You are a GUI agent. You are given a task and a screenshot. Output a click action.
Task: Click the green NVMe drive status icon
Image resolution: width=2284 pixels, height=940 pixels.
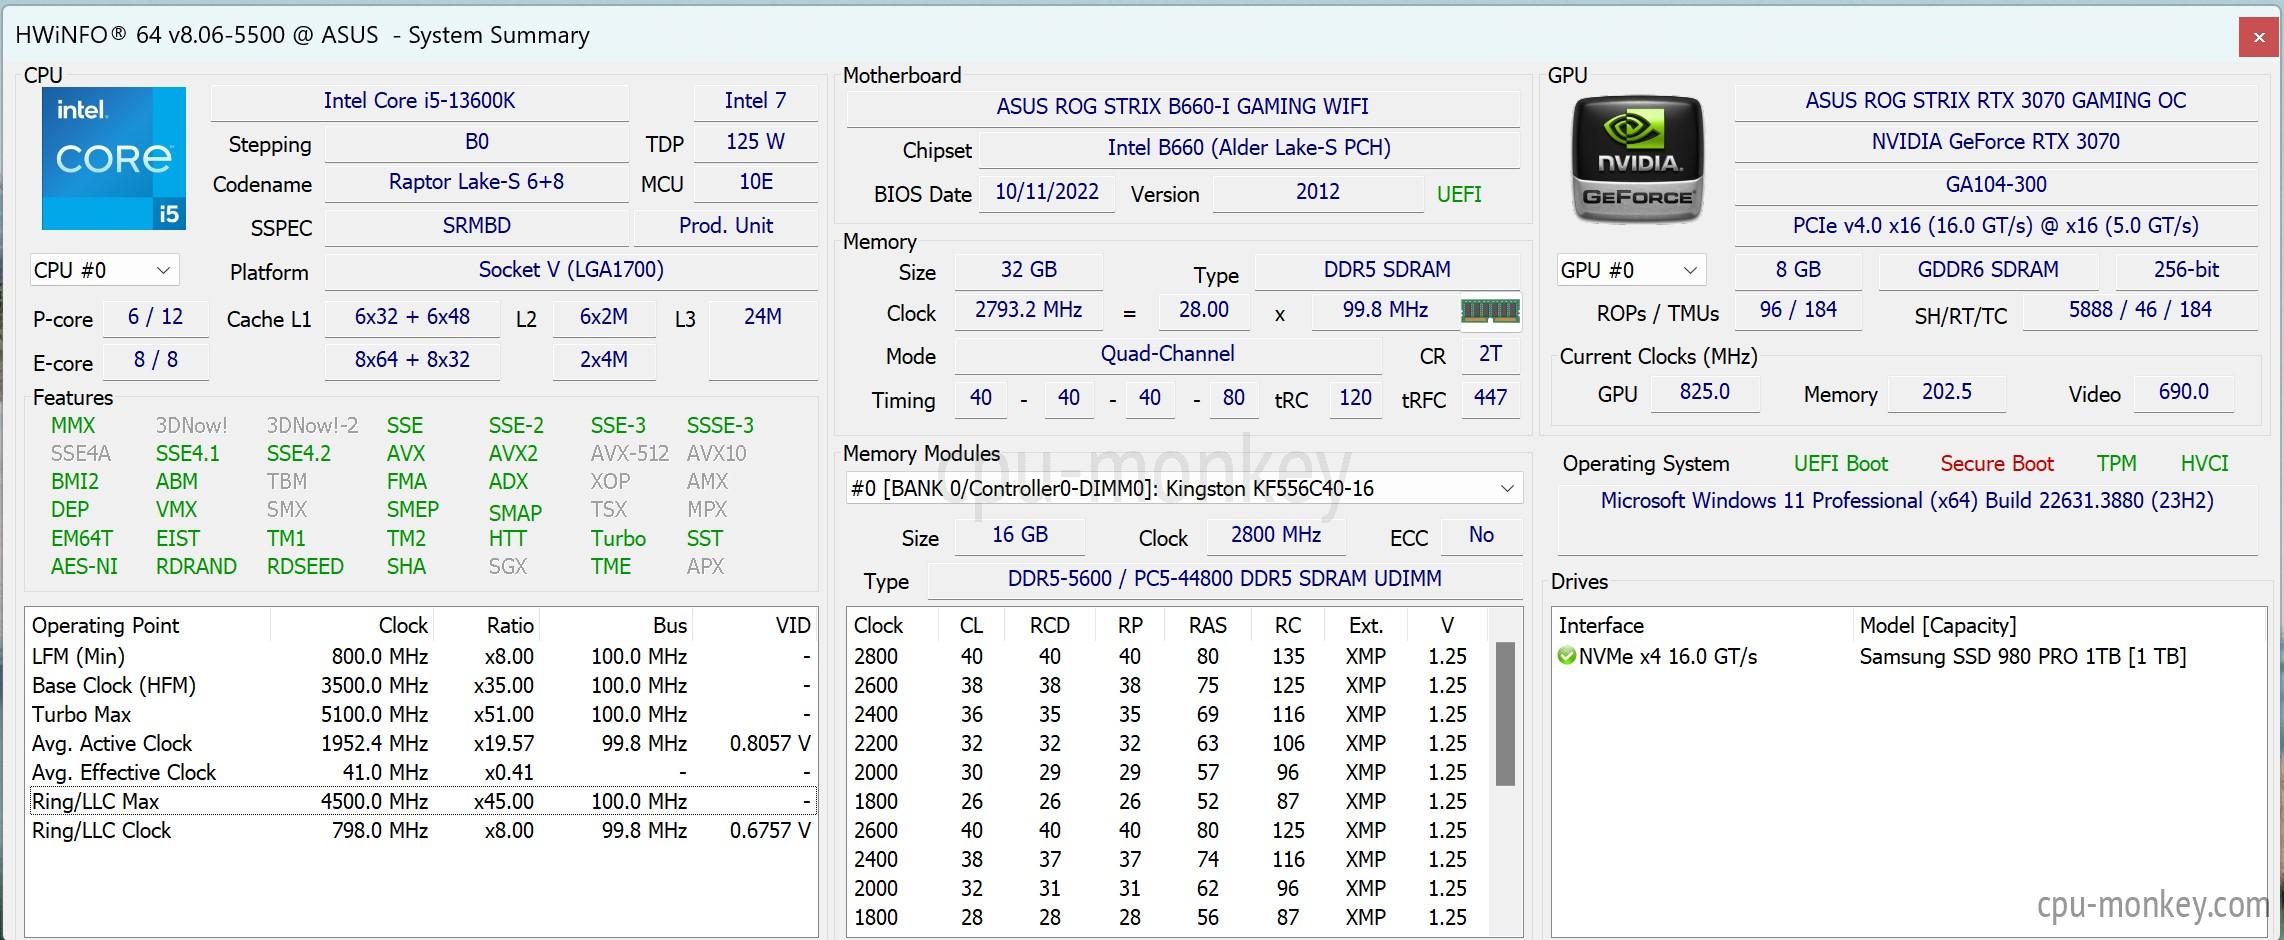[1567, 657]
